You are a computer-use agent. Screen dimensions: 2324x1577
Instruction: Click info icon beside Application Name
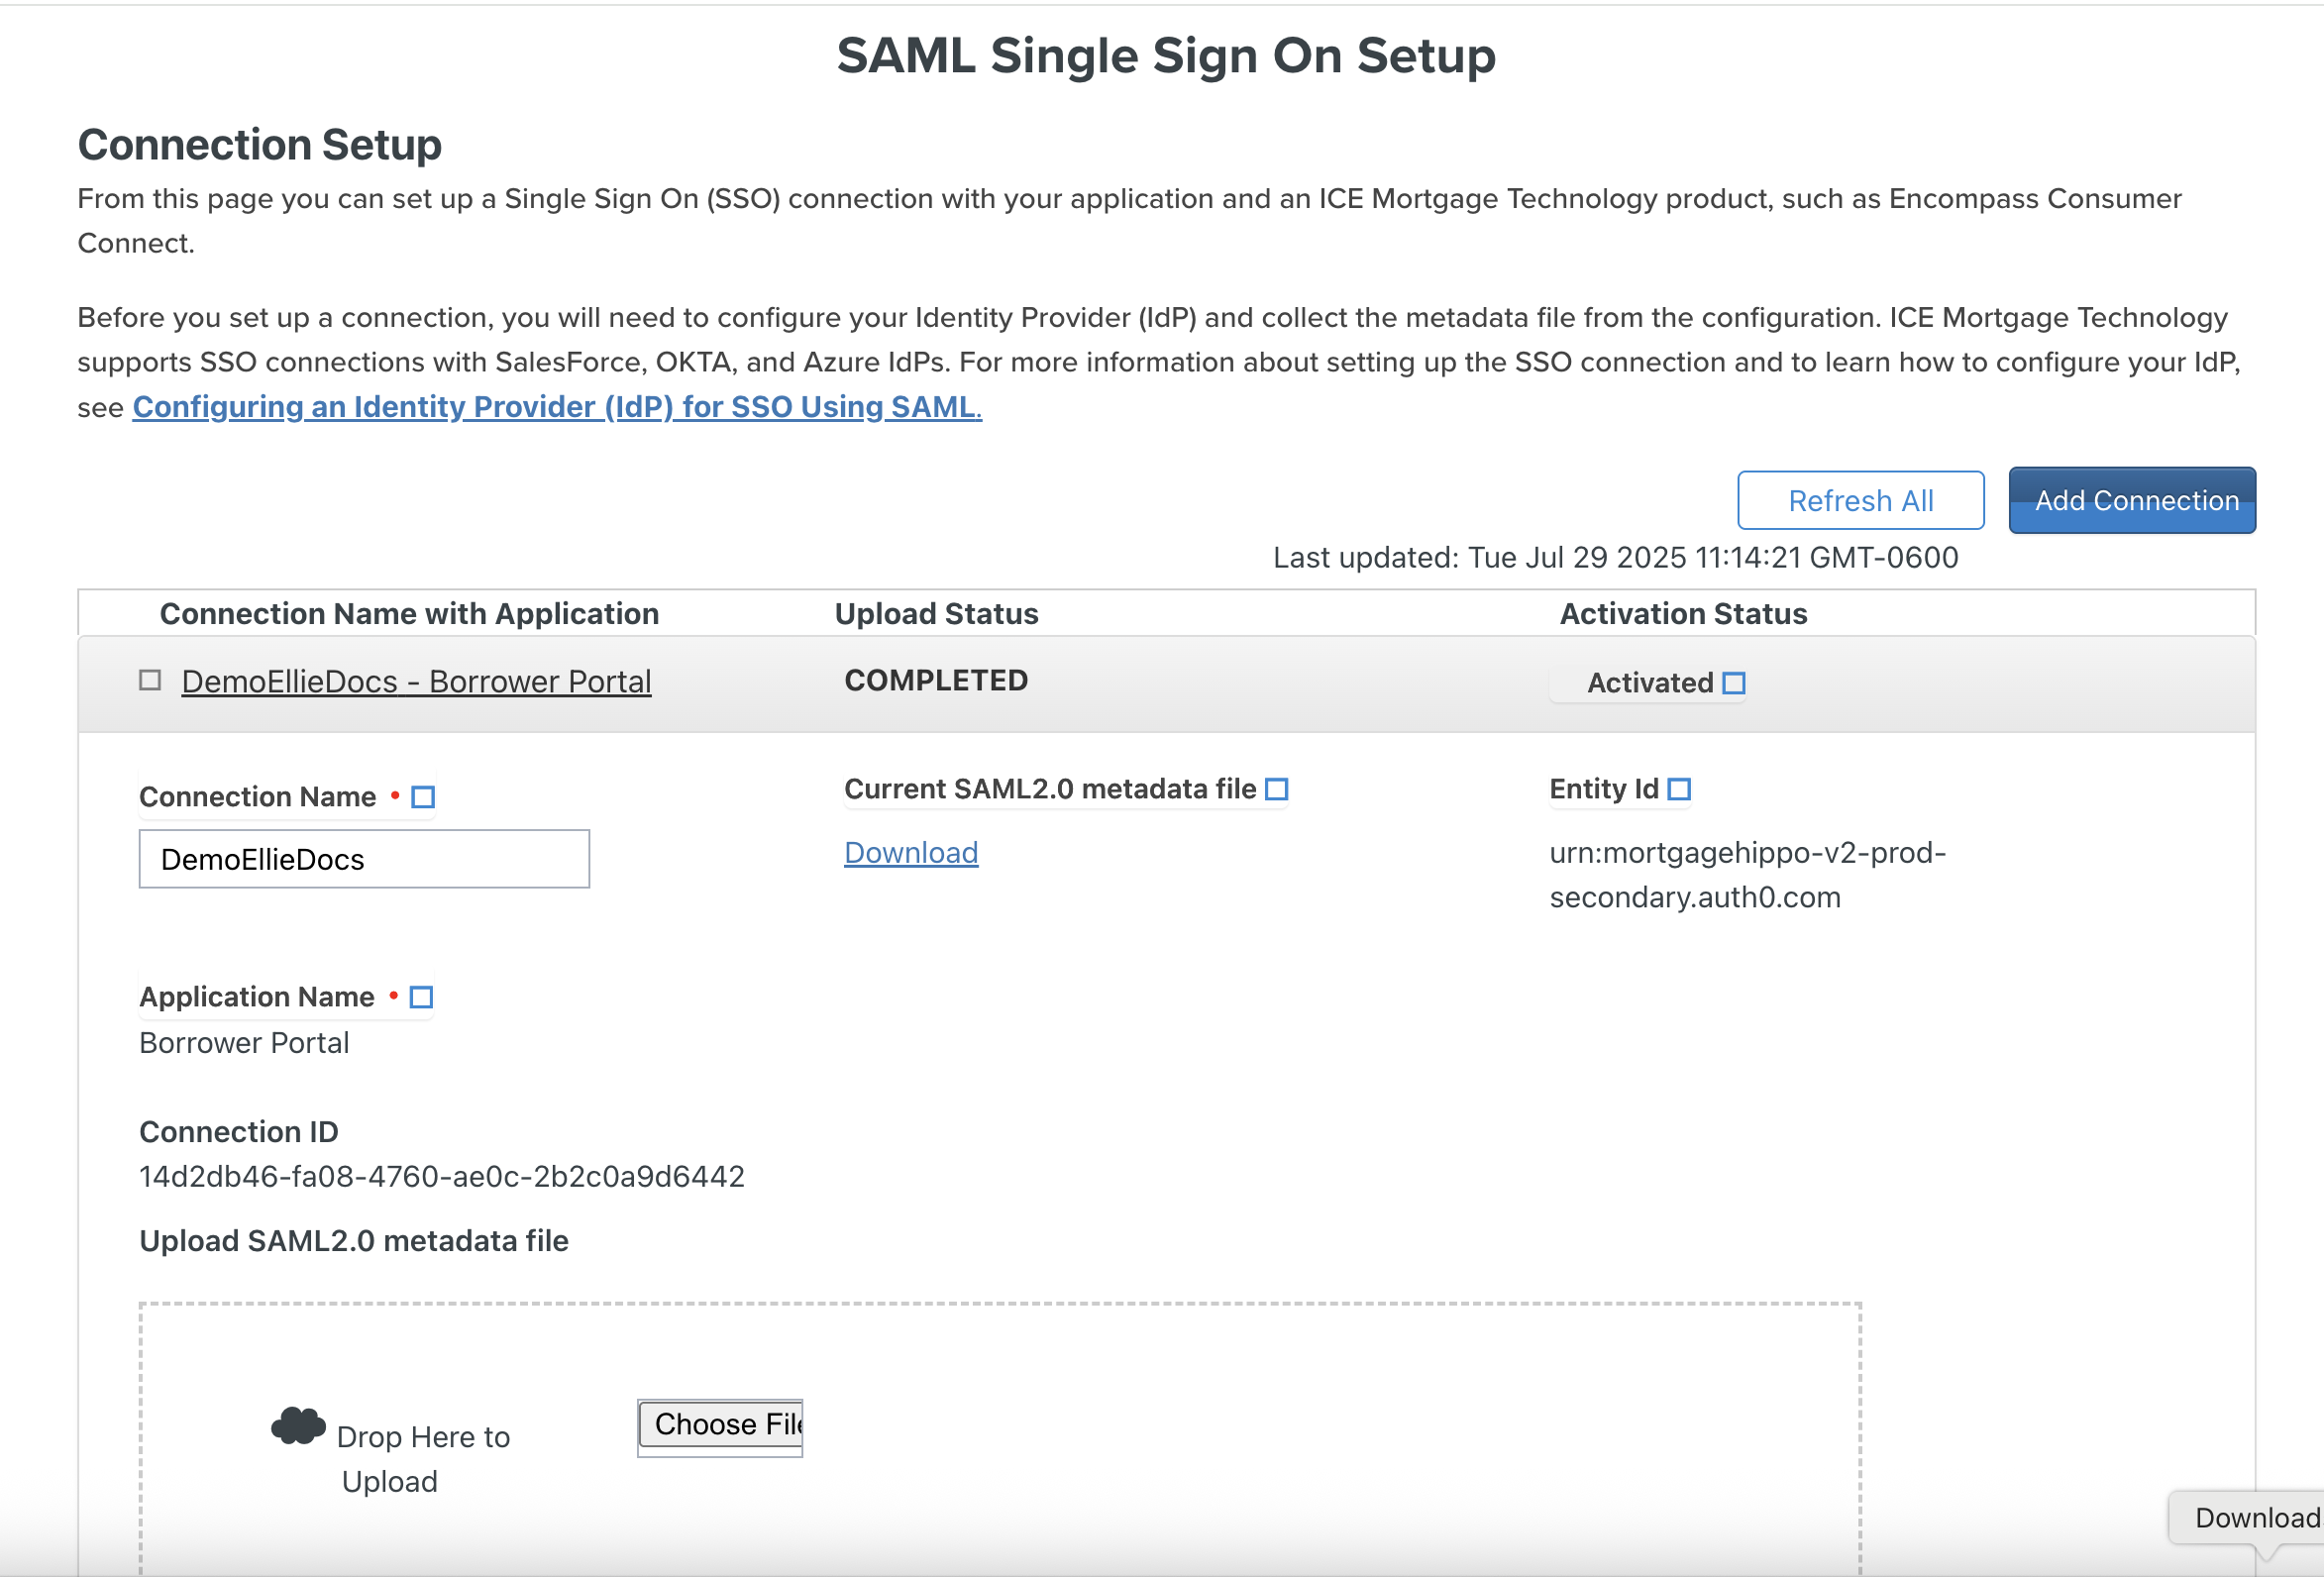click(x=421, y=997)
